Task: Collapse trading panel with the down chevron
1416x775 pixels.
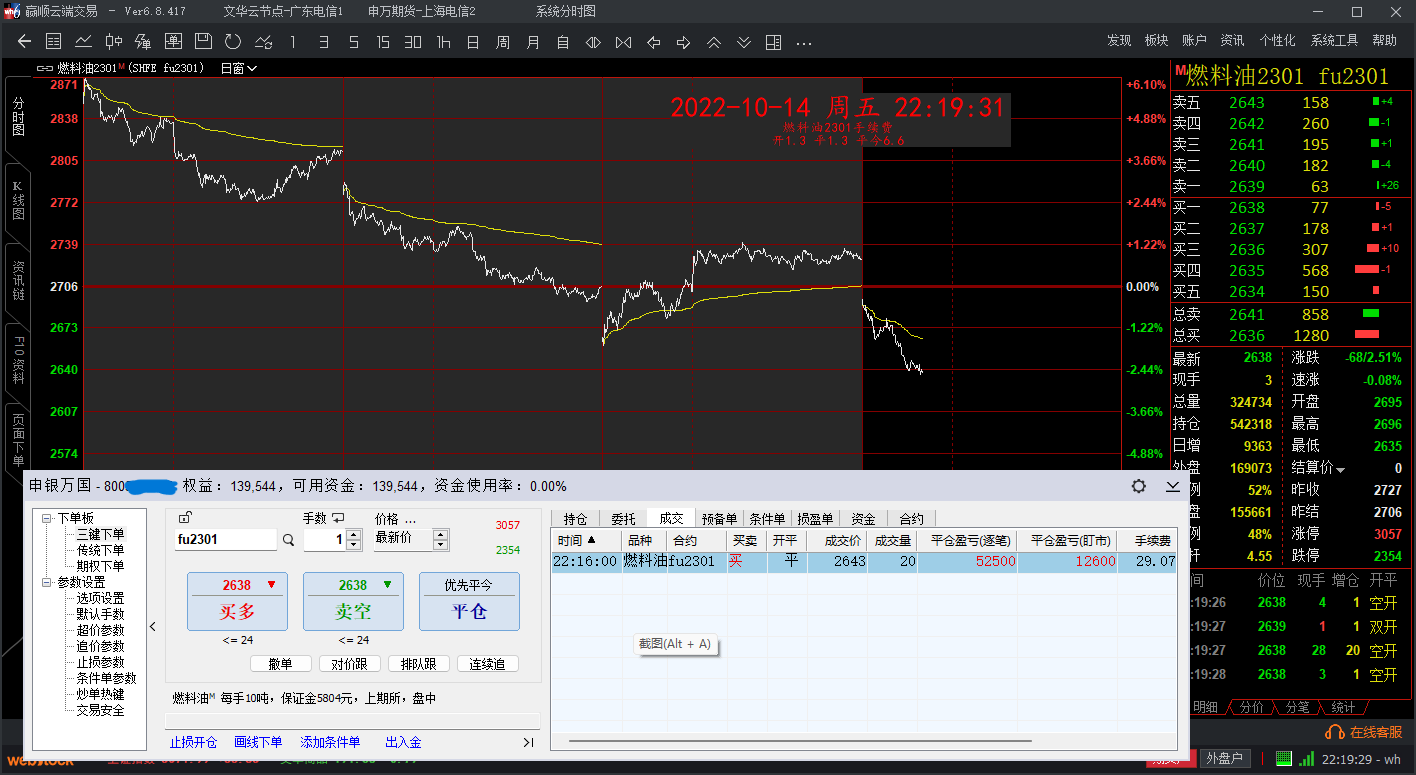Action: click(x=1173, y=486)
